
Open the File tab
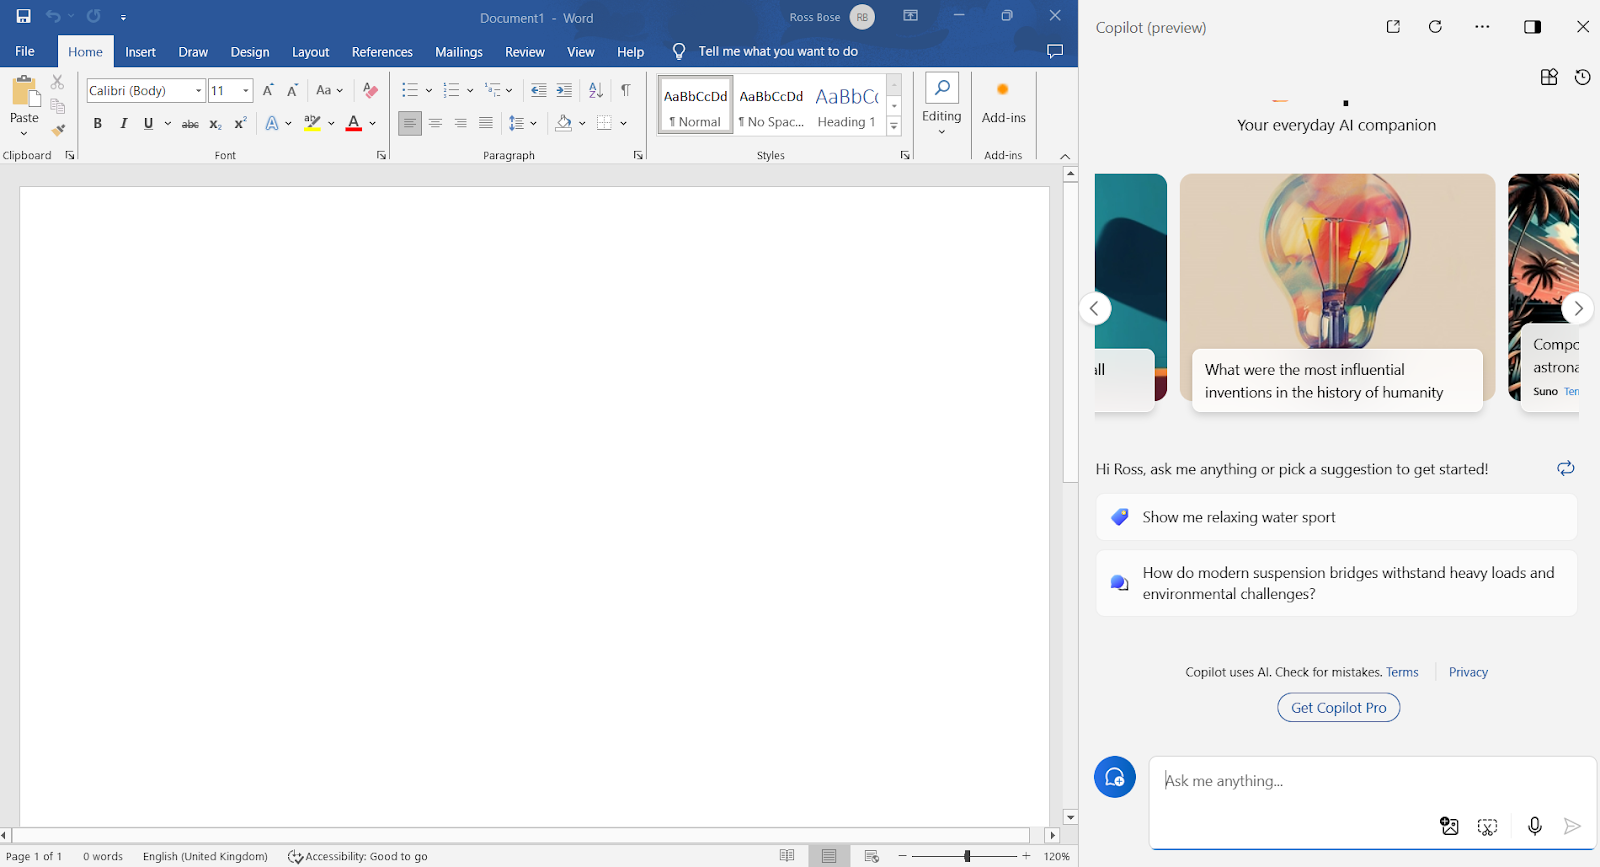click(25, 51)
